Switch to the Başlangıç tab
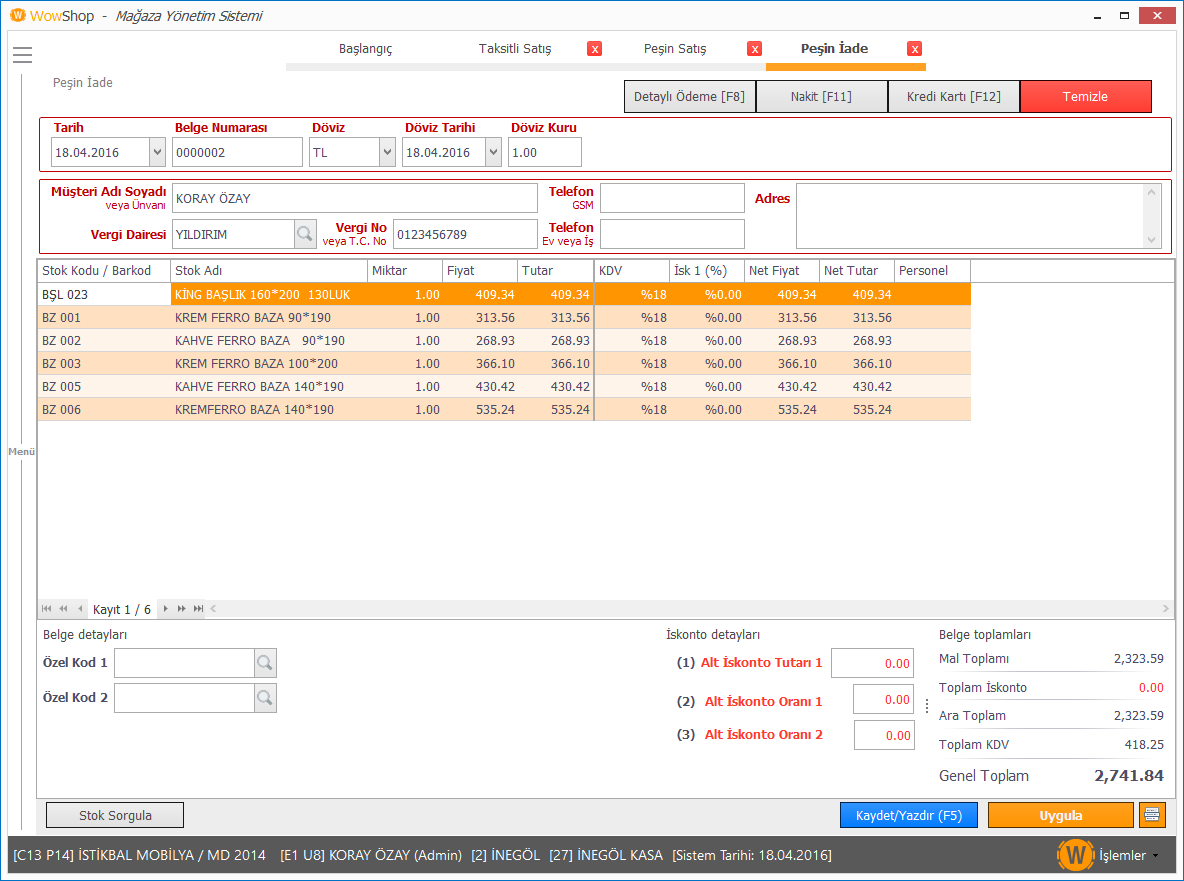Image resolution: width=1184 pixels, height=881 pixels. tap(365, 49)
